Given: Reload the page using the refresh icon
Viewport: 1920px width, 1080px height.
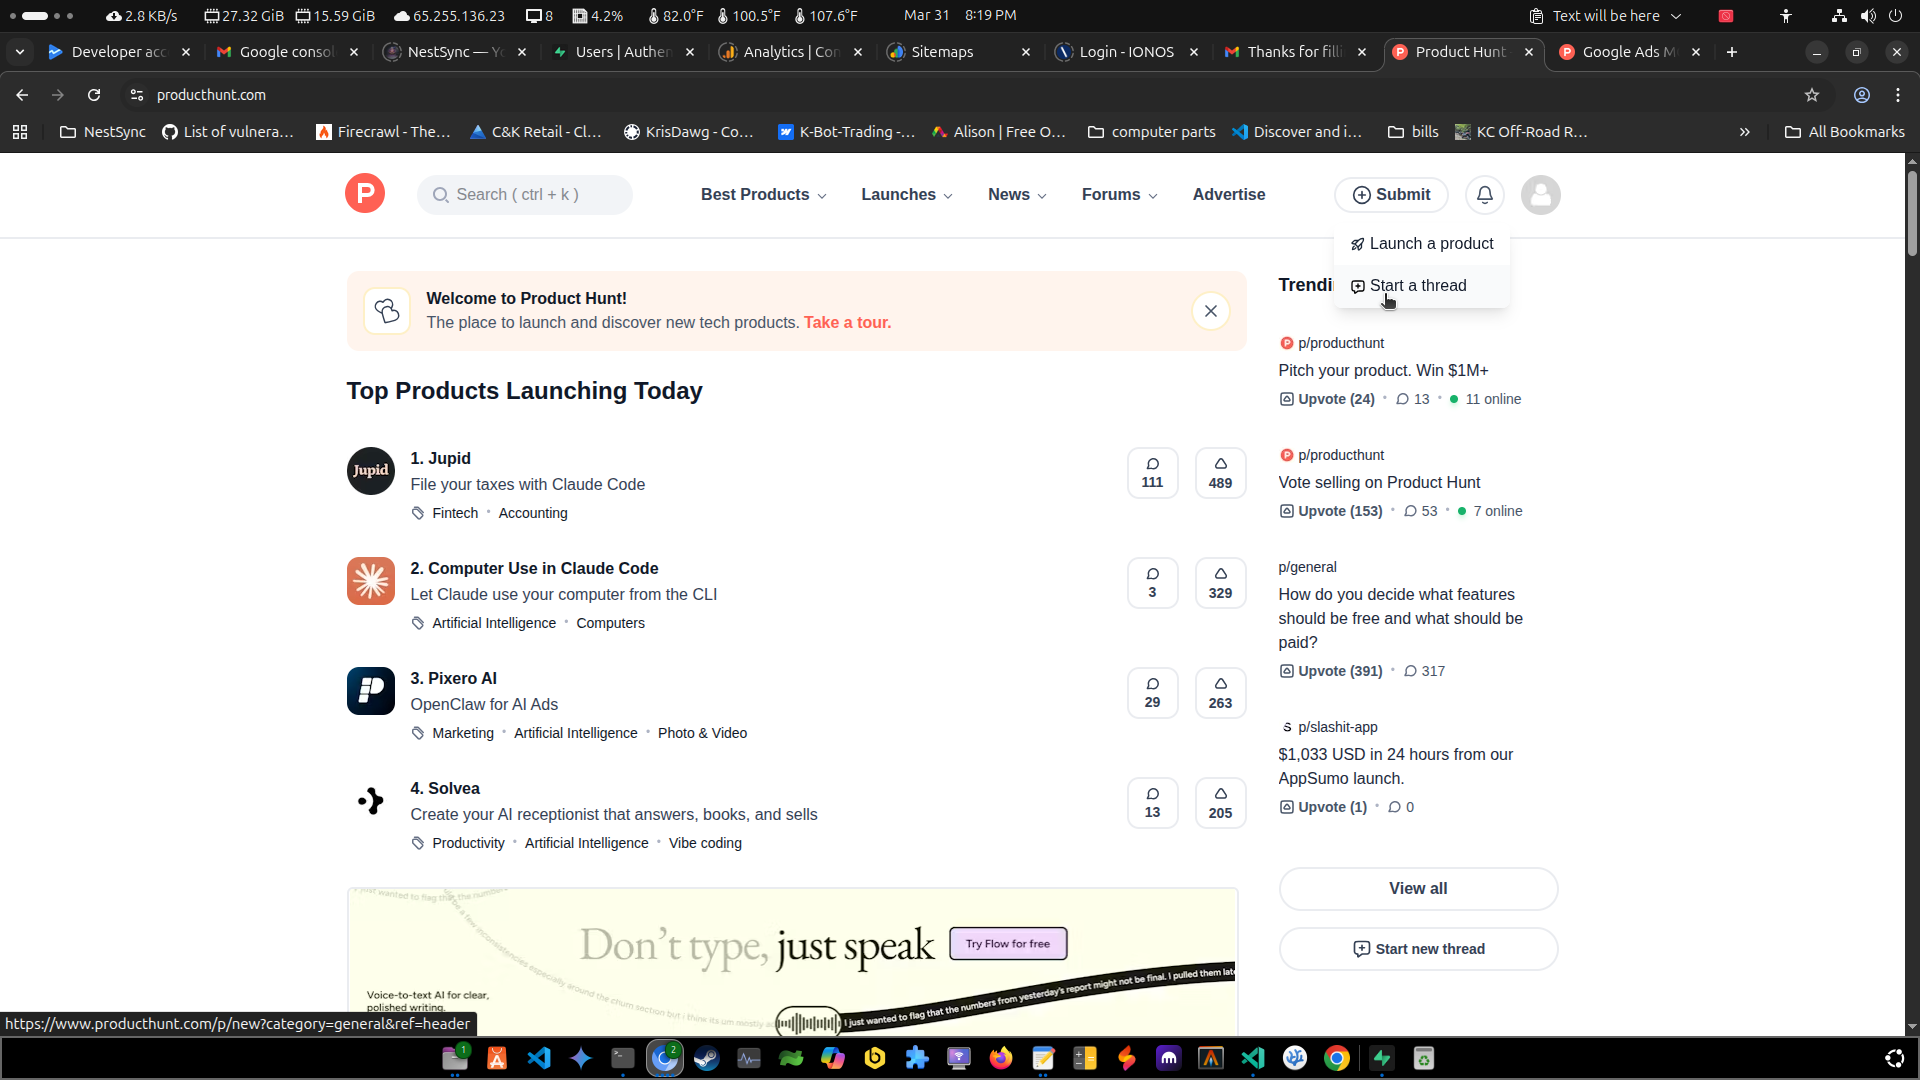Looking at the screenshot, I should click(x=93, y=95).
